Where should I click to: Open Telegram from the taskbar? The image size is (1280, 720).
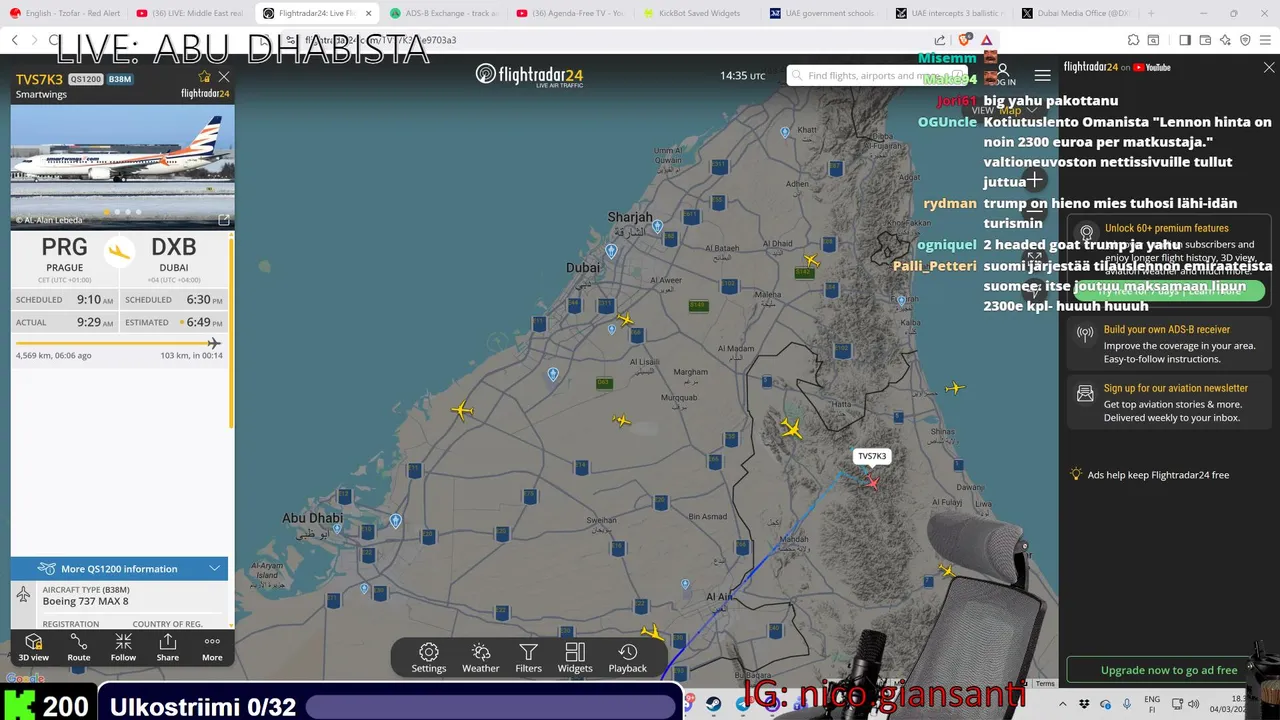point(742,704)
